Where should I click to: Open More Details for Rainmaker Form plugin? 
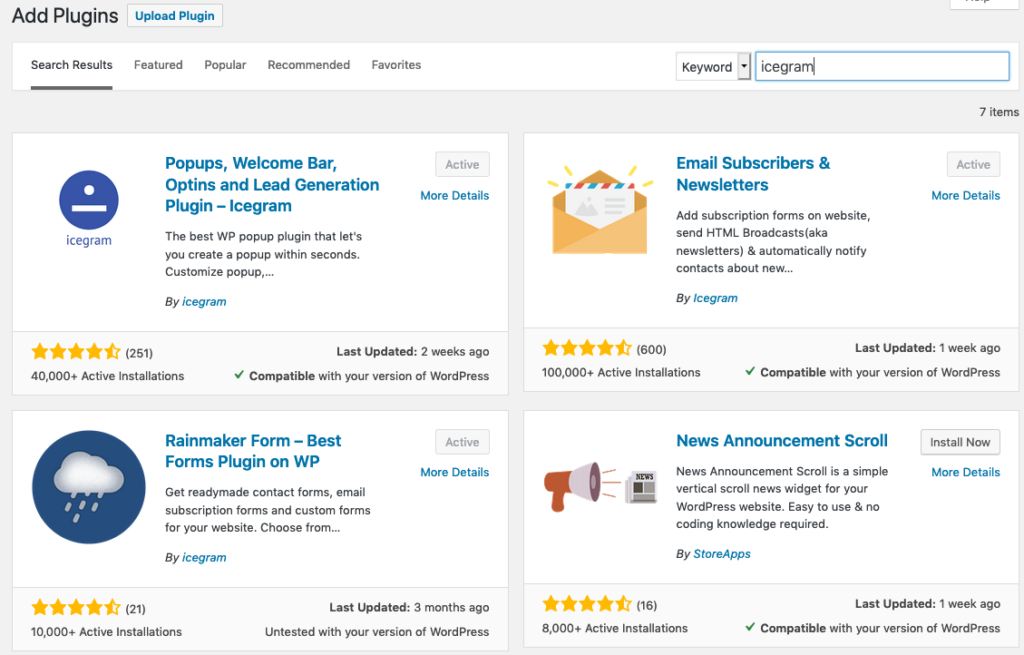454,471
